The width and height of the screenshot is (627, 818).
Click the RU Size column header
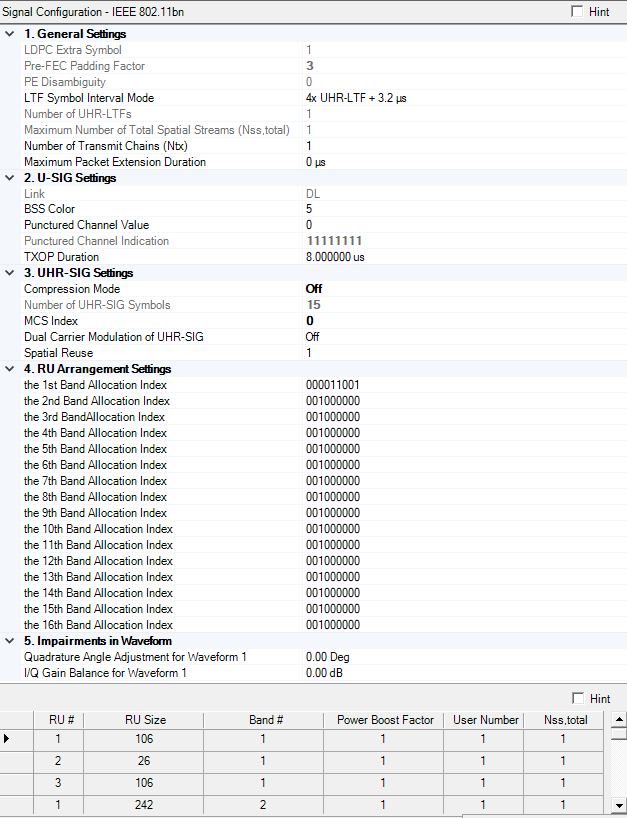pos(143,720)
